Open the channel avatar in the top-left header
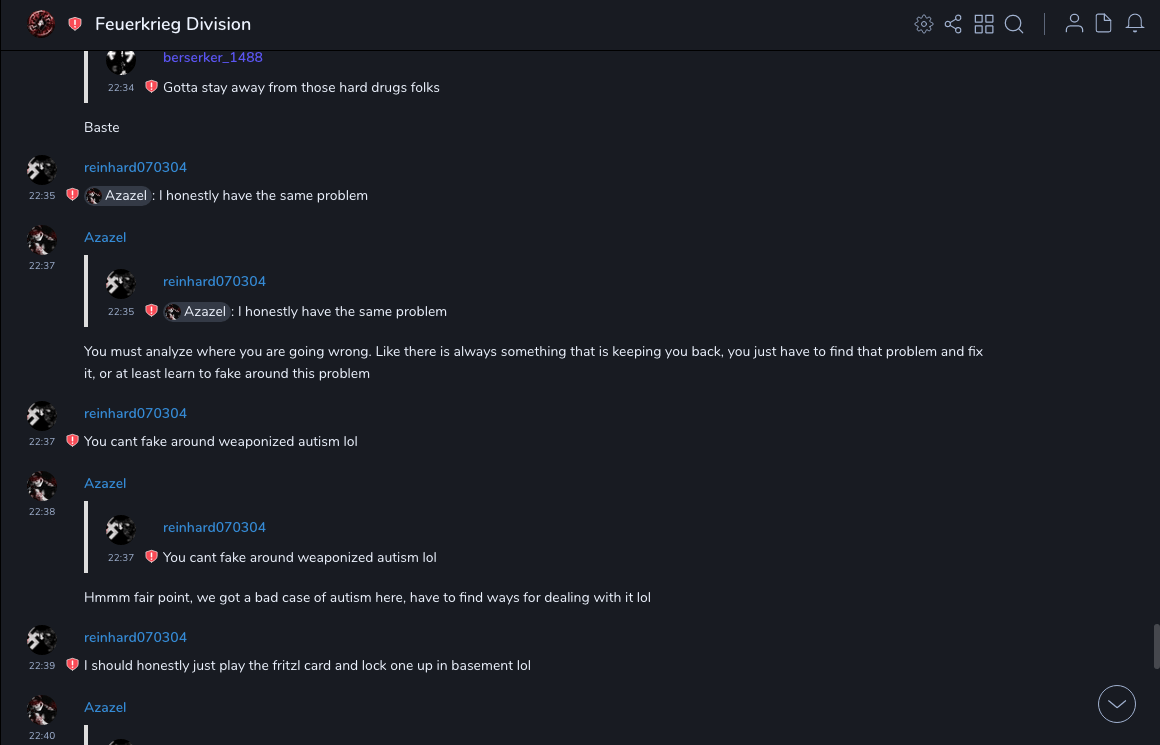 41,24
